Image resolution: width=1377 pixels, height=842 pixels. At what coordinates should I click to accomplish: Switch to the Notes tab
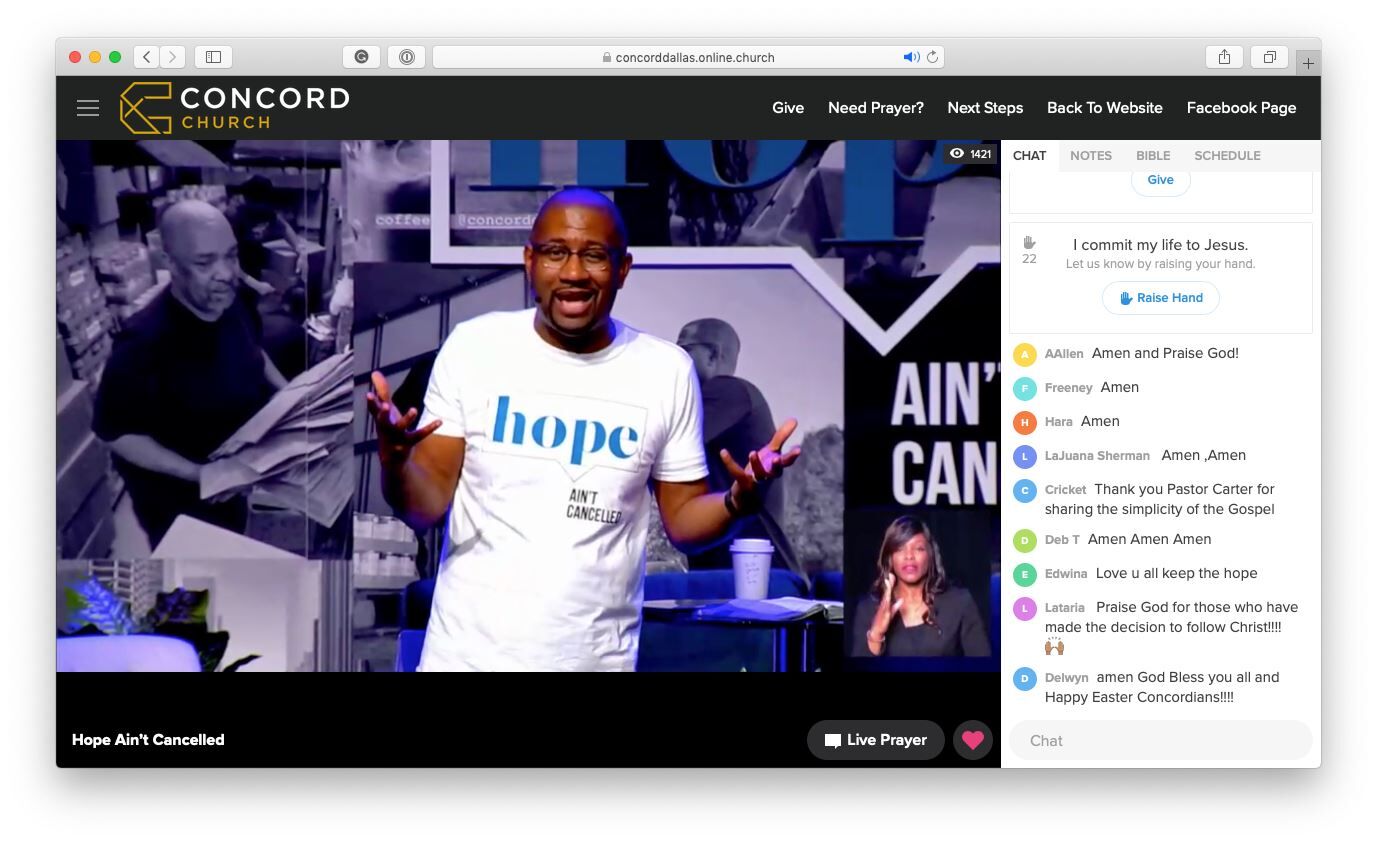tap(1090, 156)
